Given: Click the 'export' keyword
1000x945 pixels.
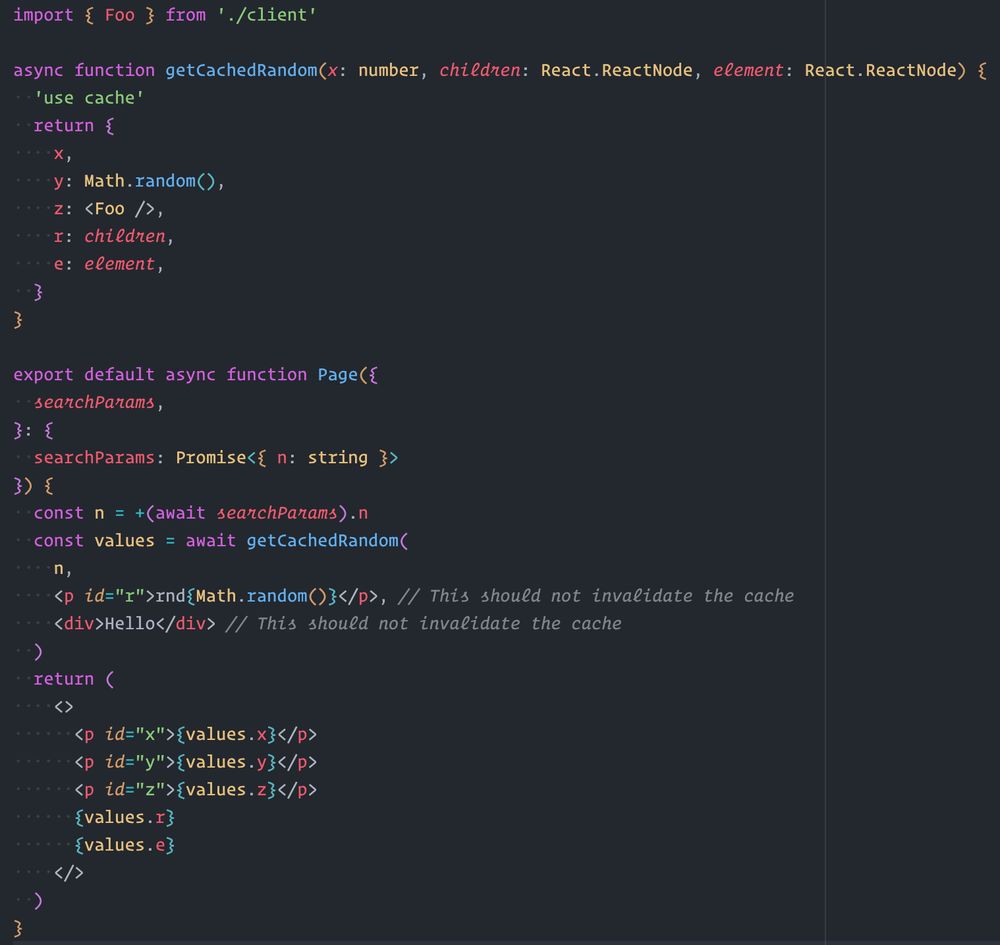Looking at the screenshot, I should point(43,375).
